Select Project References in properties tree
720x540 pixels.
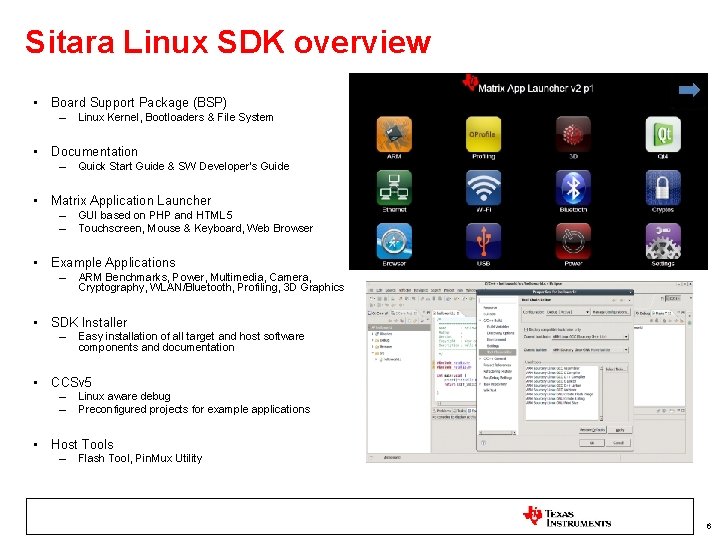(x=497, y=365)
